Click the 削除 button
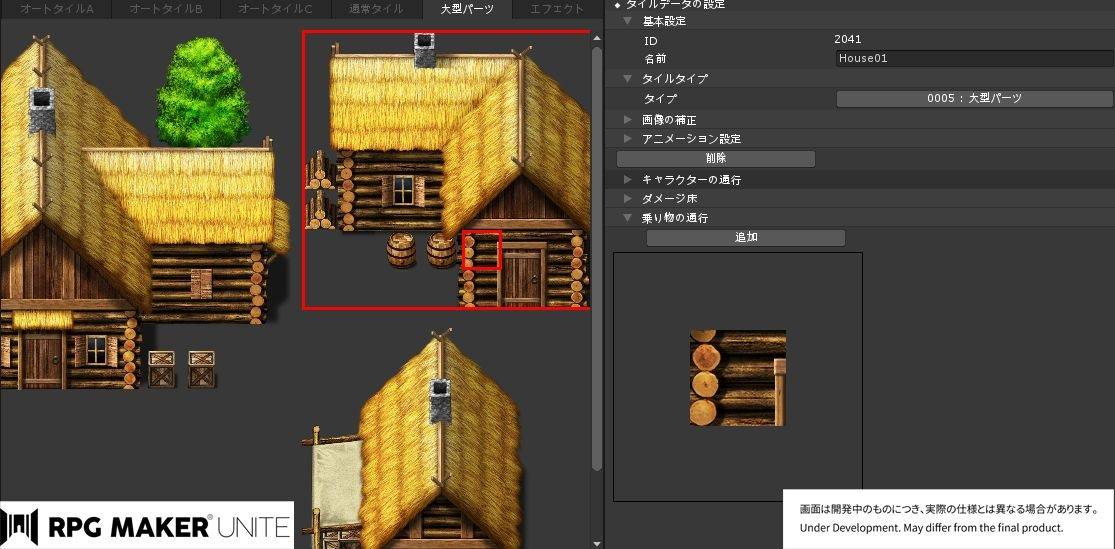 tap(716, 159)
